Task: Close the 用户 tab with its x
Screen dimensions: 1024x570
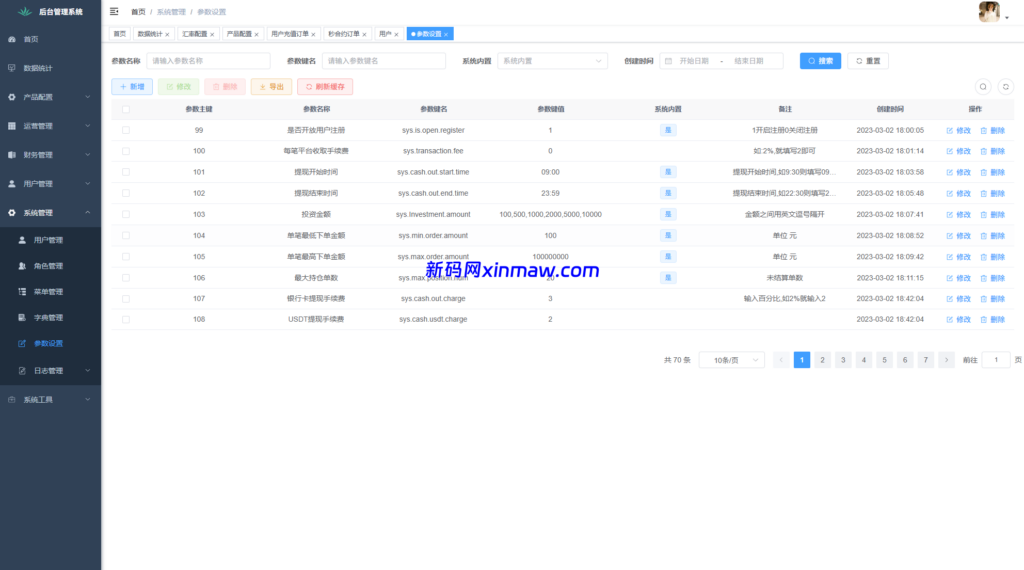Action: tap(396, 35)
